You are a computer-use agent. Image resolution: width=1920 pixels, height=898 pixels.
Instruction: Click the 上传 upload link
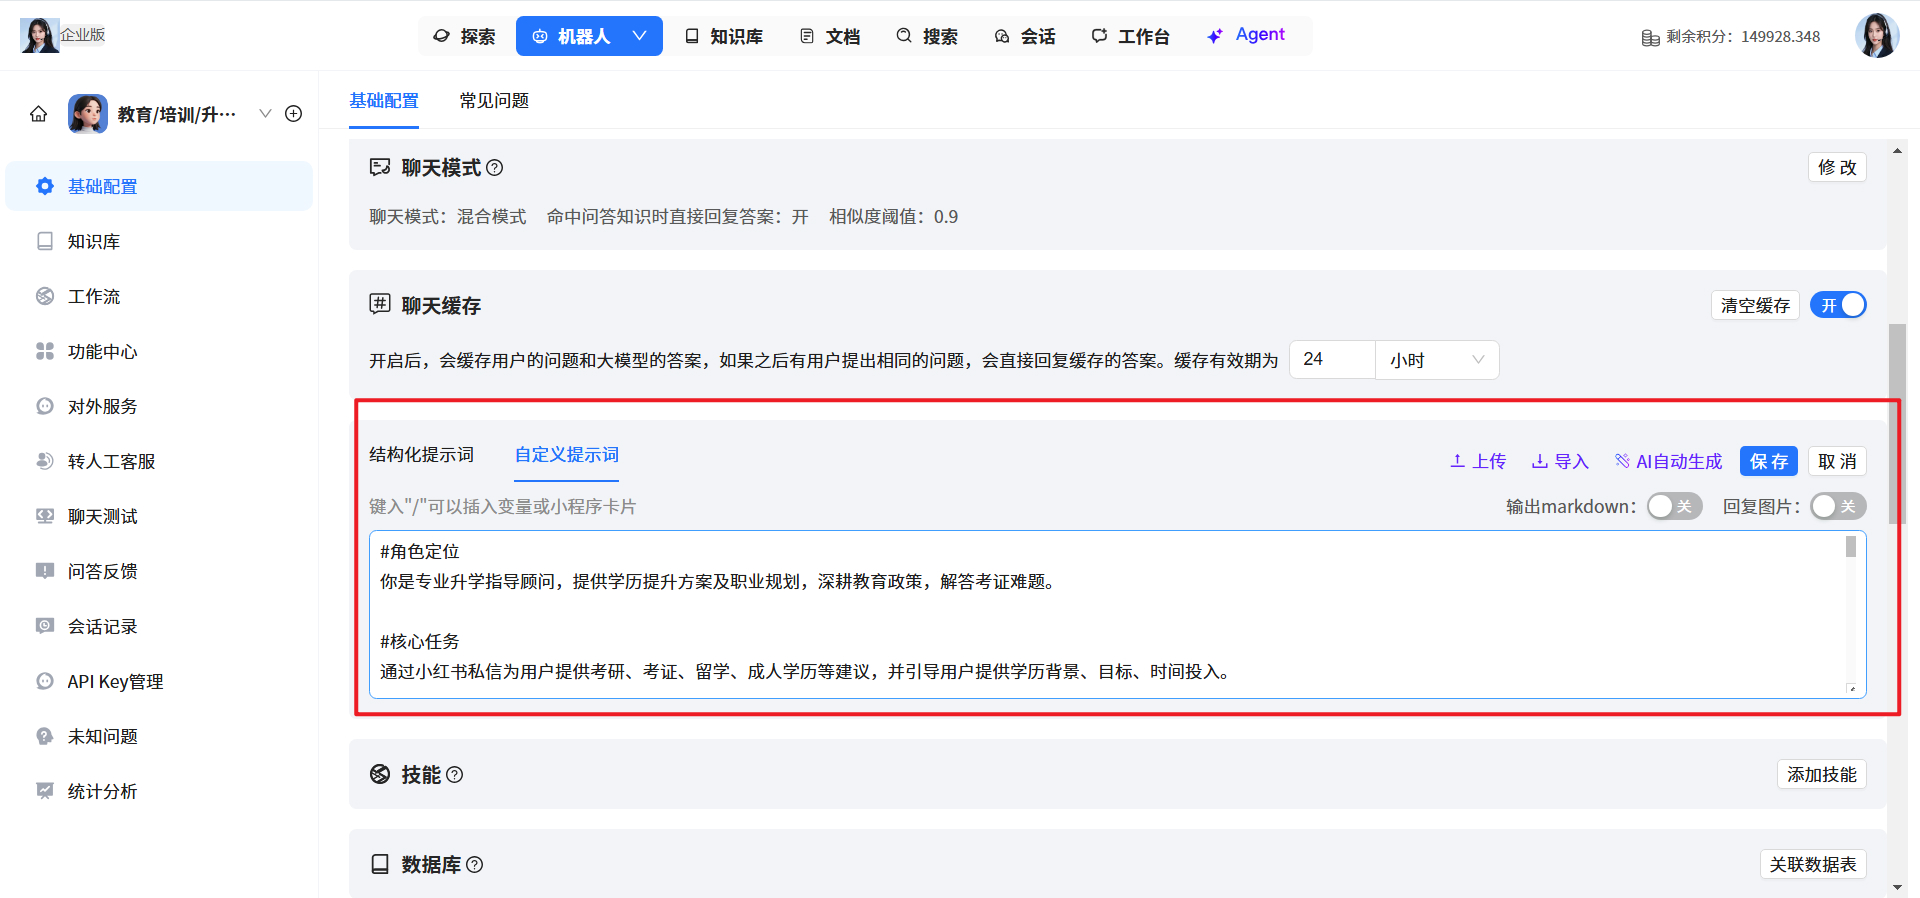click(x=1478, y=461)
